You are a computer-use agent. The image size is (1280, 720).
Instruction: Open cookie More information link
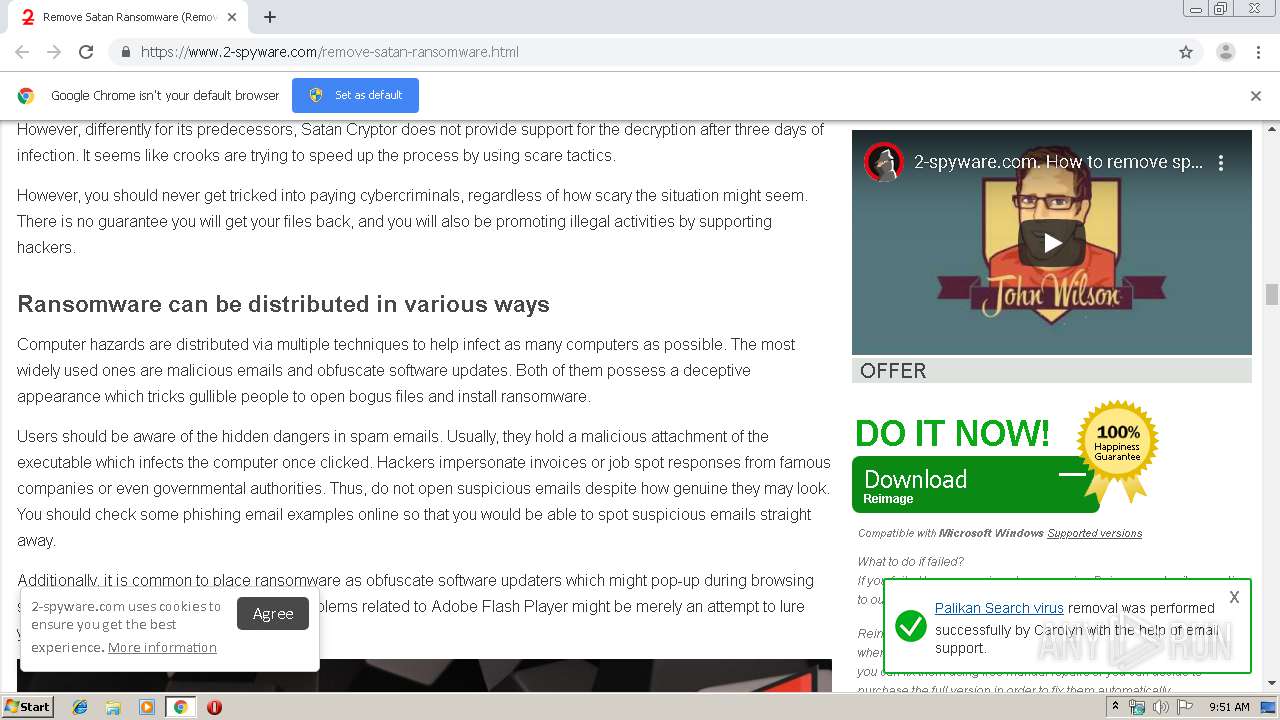coord(162,647)
